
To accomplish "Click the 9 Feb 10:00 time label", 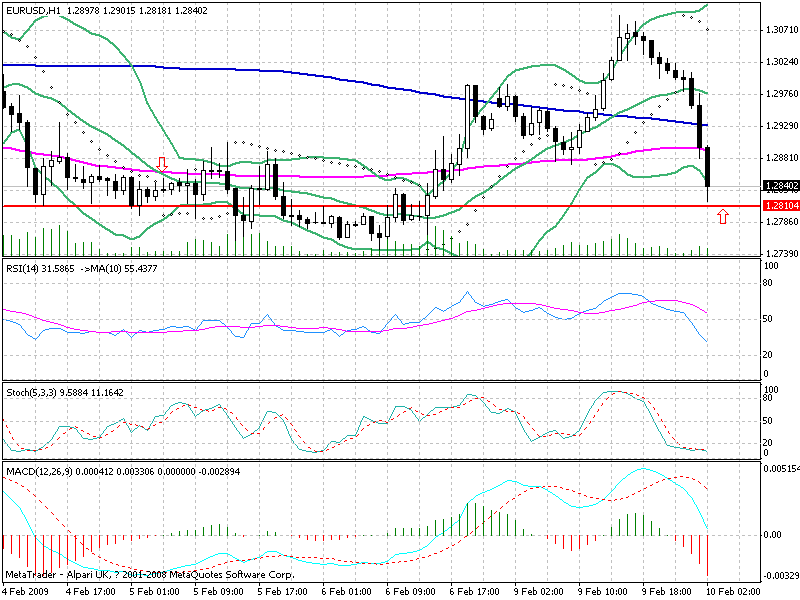I will [x=603, y=592].
